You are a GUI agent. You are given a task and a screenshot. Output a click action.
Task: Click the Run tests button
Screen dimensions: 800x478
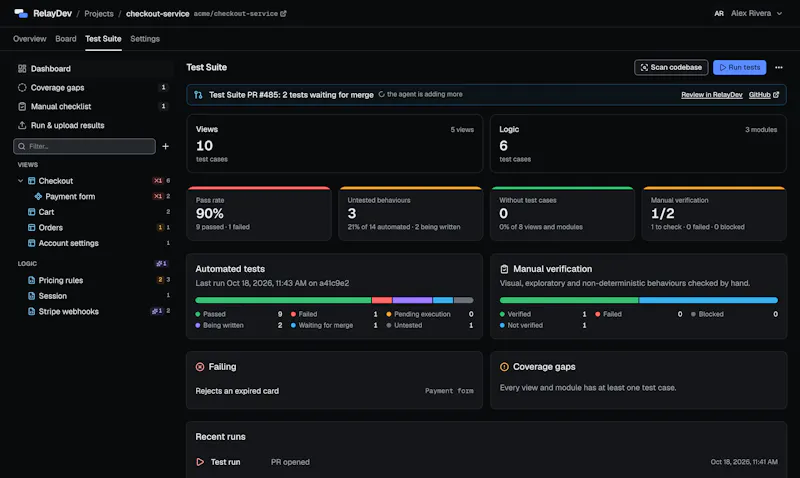point(739,67)
